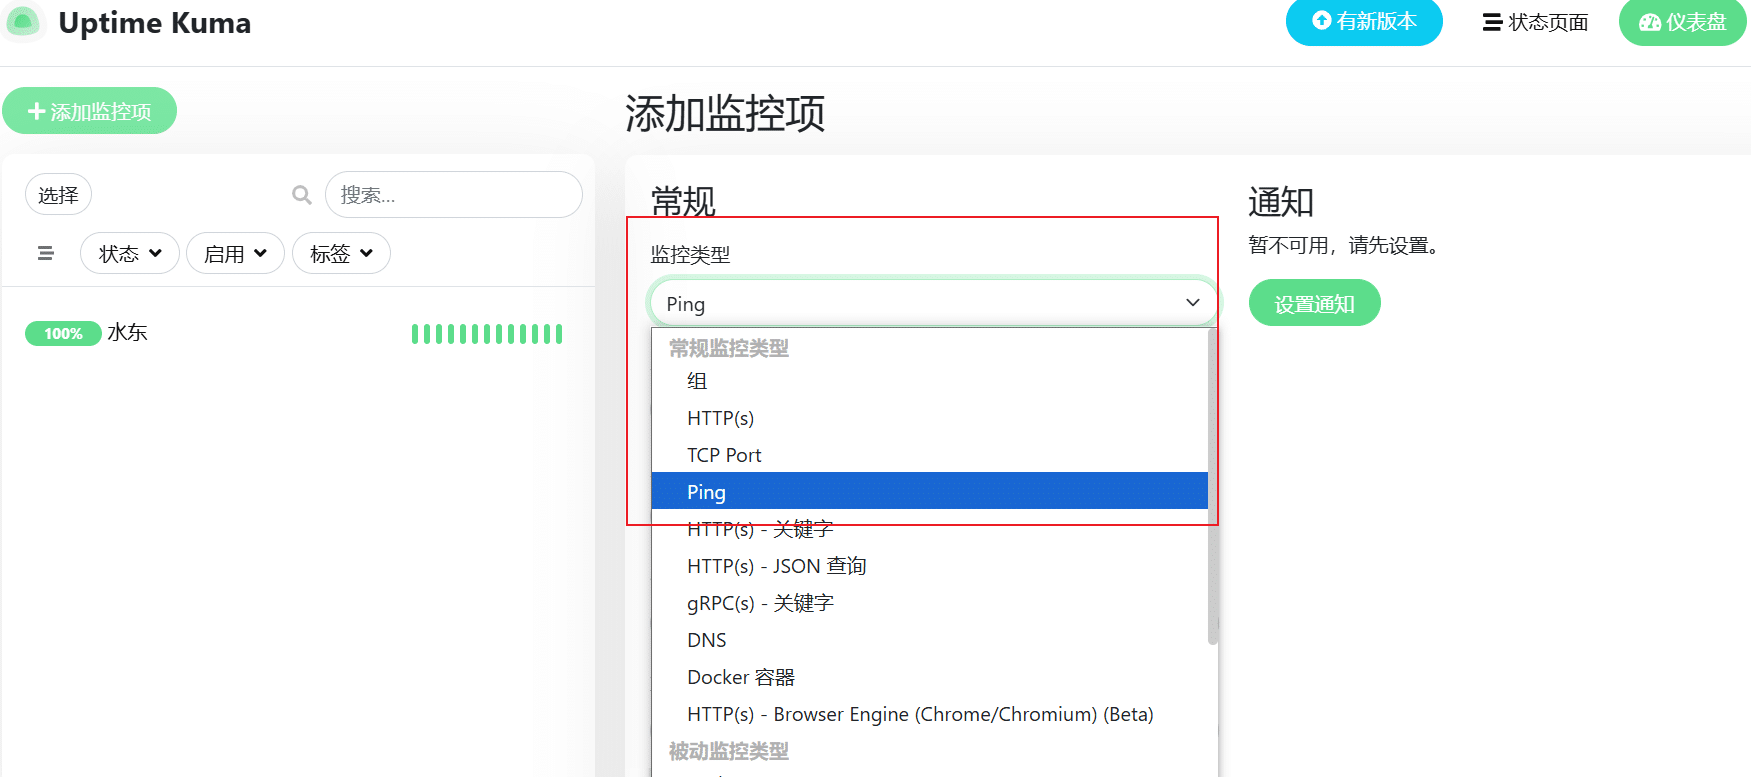
Task: Select gRPC(s) - 关键字 option
Action: click(929, 603)
